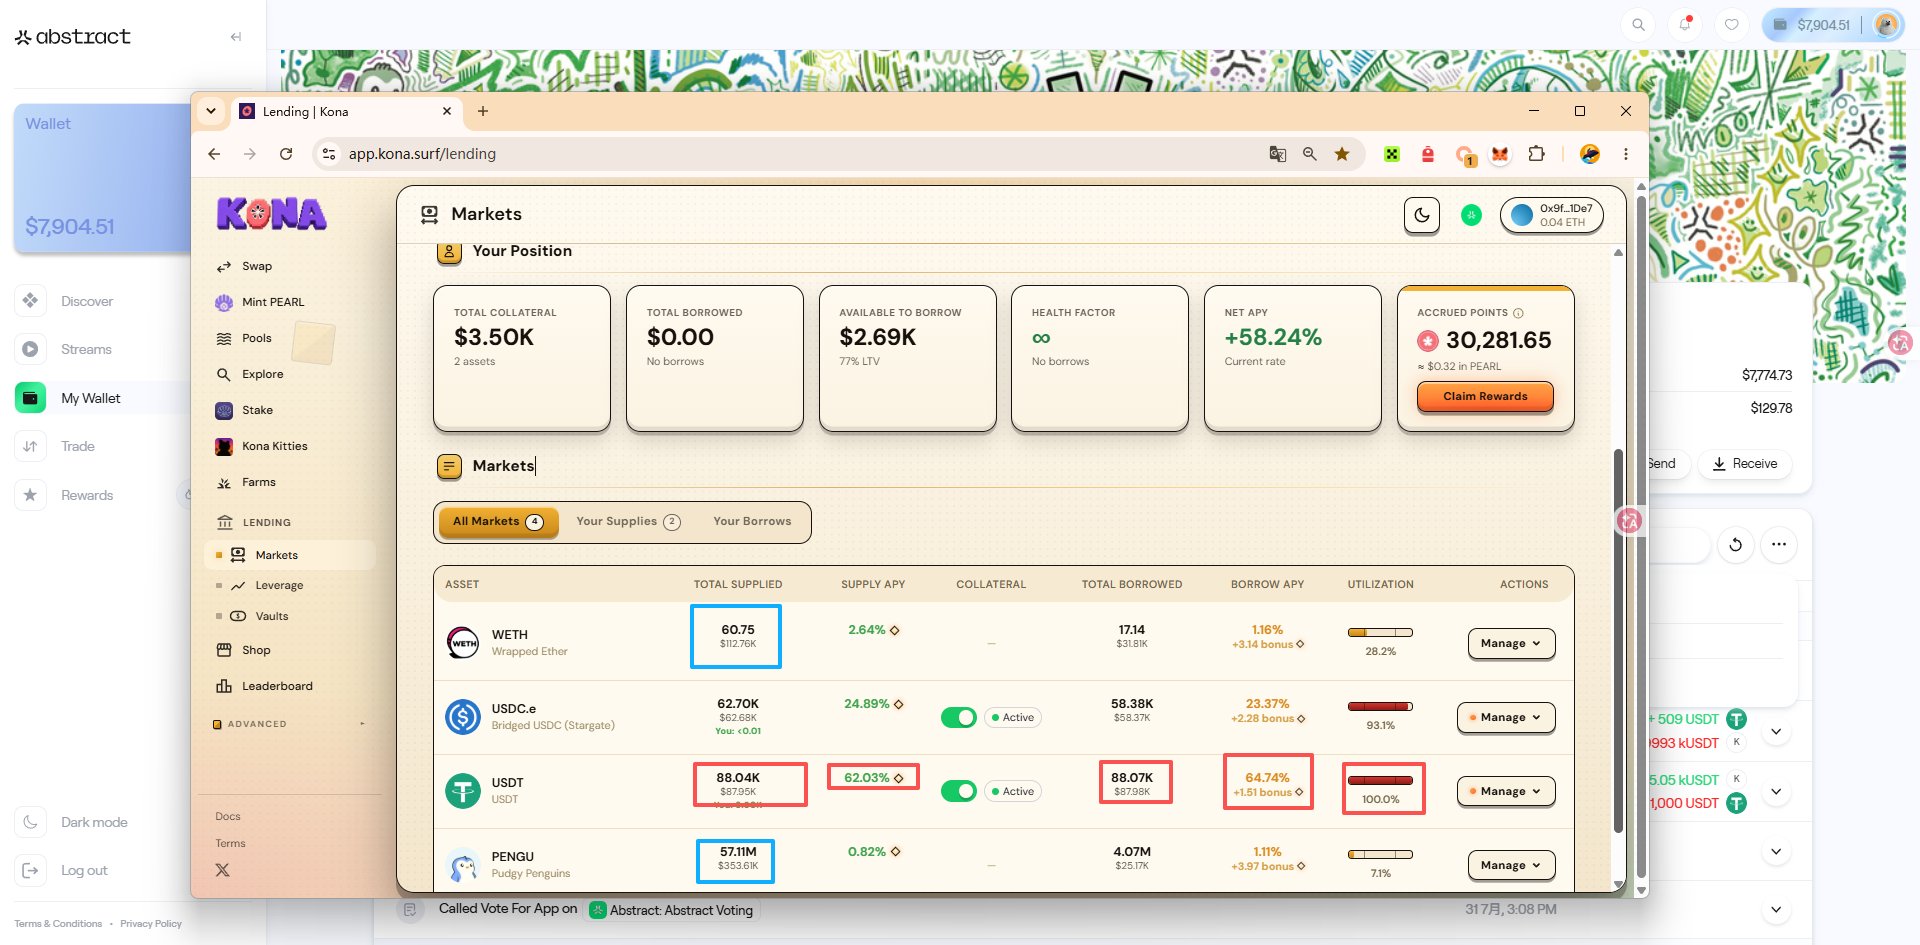The height and width of the screenshot is (945, 1920).
Task: Click the Markets table vertical scrollbar
Action: click(1618, 640)
